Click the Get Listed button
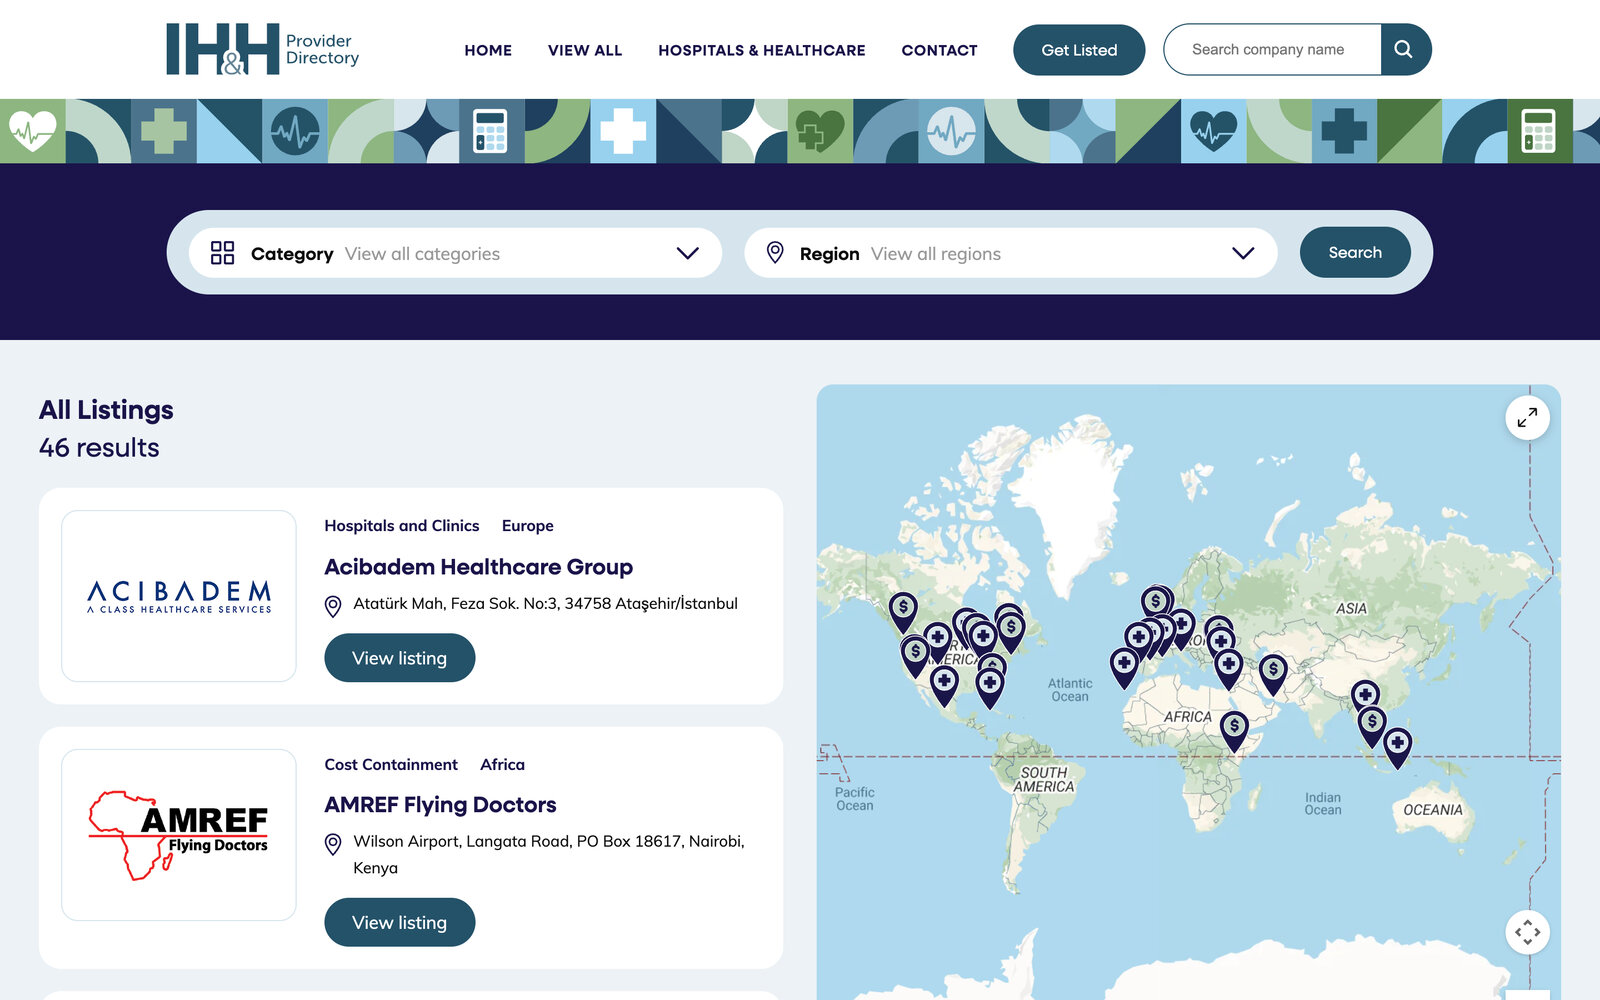1600x1000 pixels. click(x=1079, y=50)
